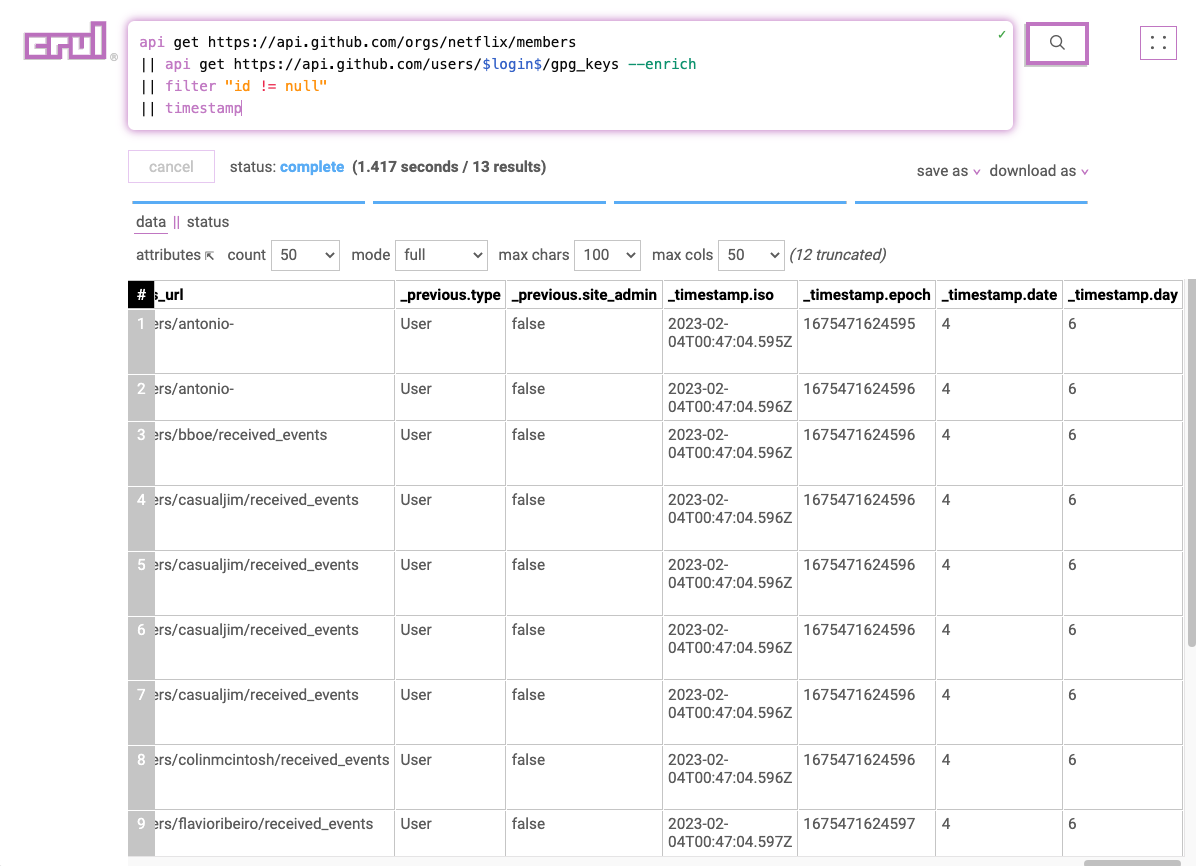
Task: Click the green checkmark in the query editor
Action: click(1001, 34)
